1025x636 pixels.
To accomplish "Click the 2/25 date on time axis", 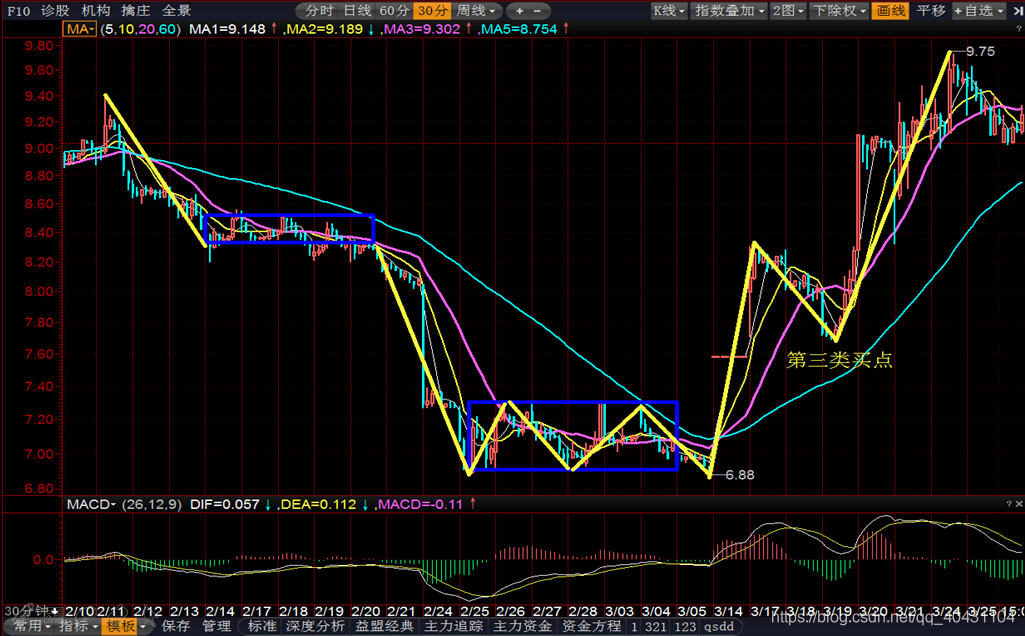I will [x=475, y=611].
